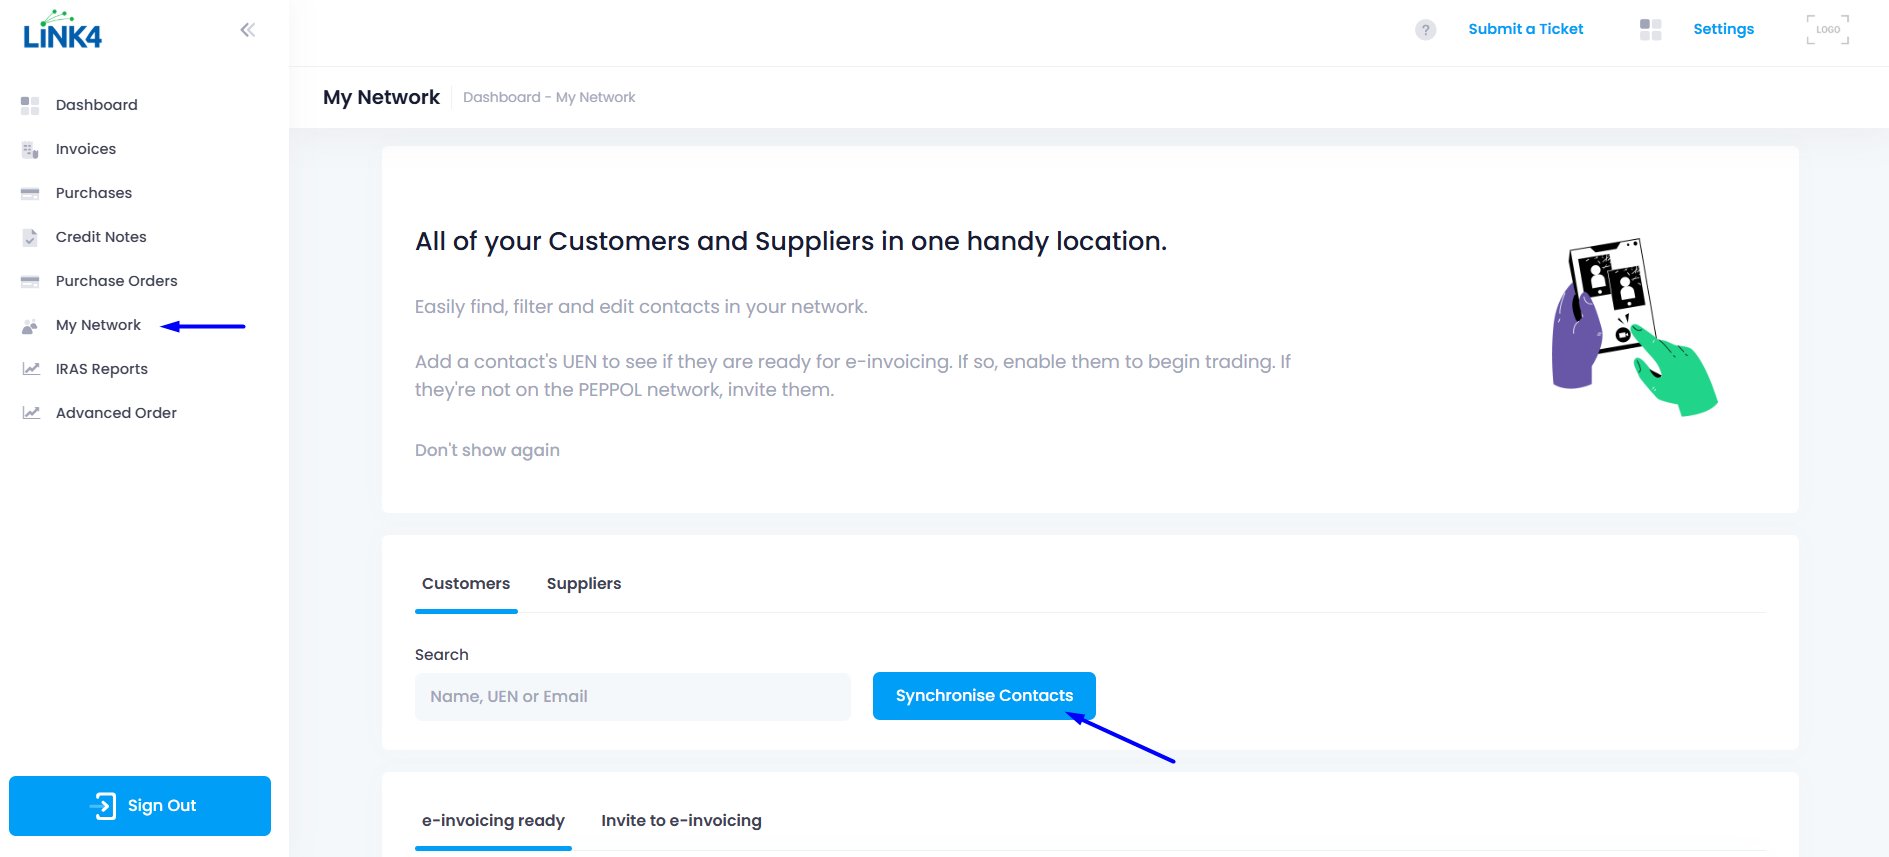1889x857 pixels.
Task: Click the Credit Notes document icon
Action: (x=30, y=237)
